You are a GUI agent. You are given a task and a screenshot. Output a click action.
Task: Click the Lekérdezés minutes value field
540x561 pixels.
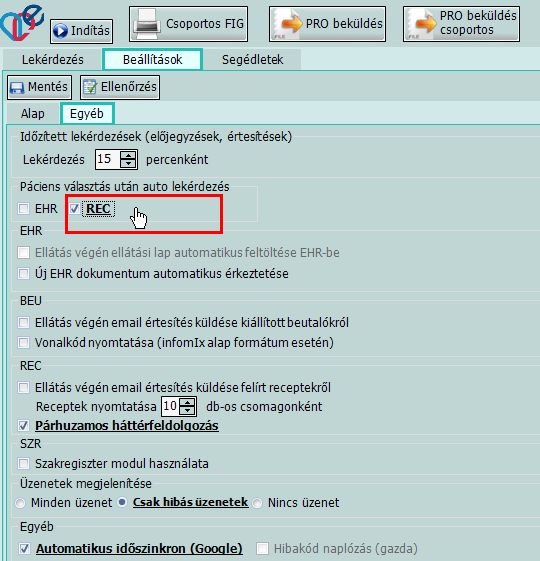pyautogui.click(x=108, y=159)
